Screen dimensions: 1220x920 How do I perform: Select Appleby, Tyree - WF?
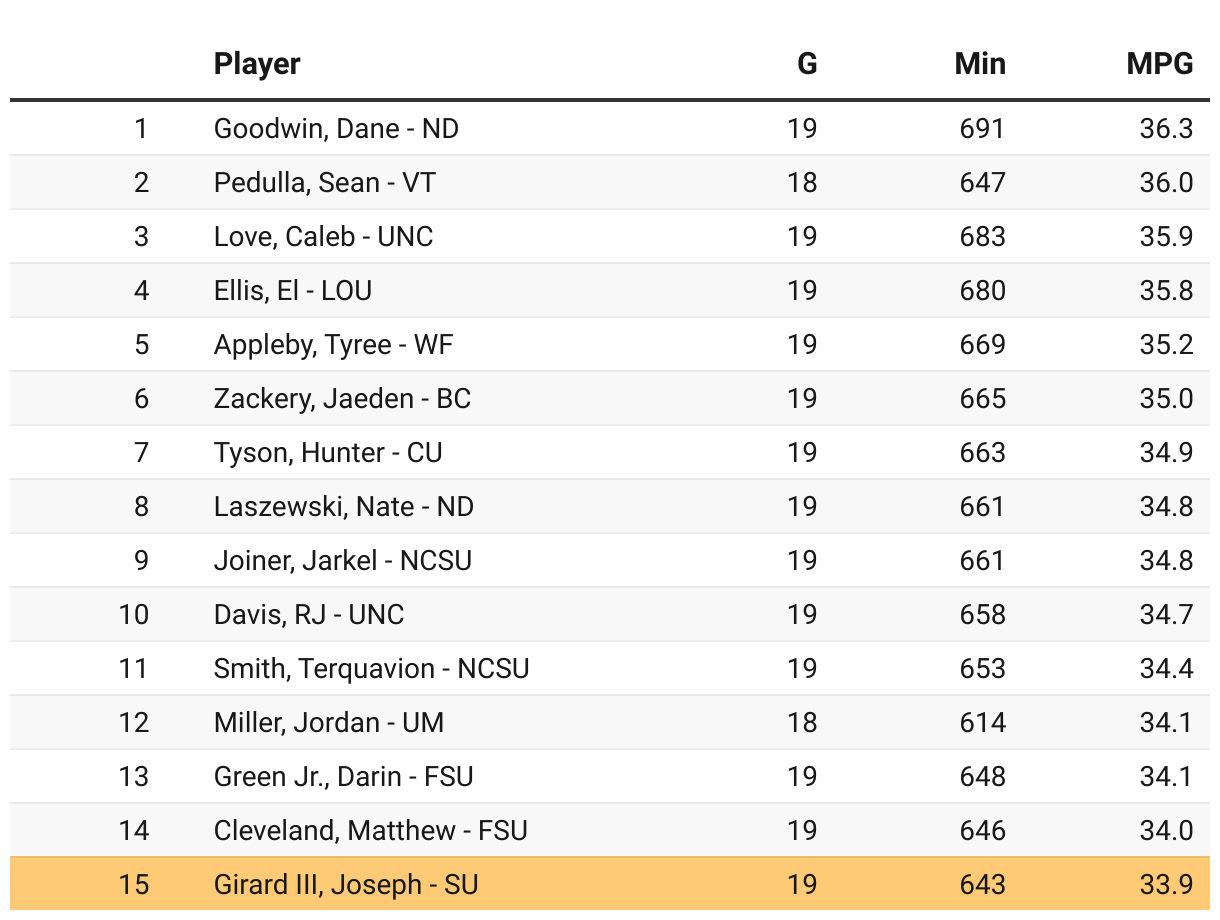(333, 345)
